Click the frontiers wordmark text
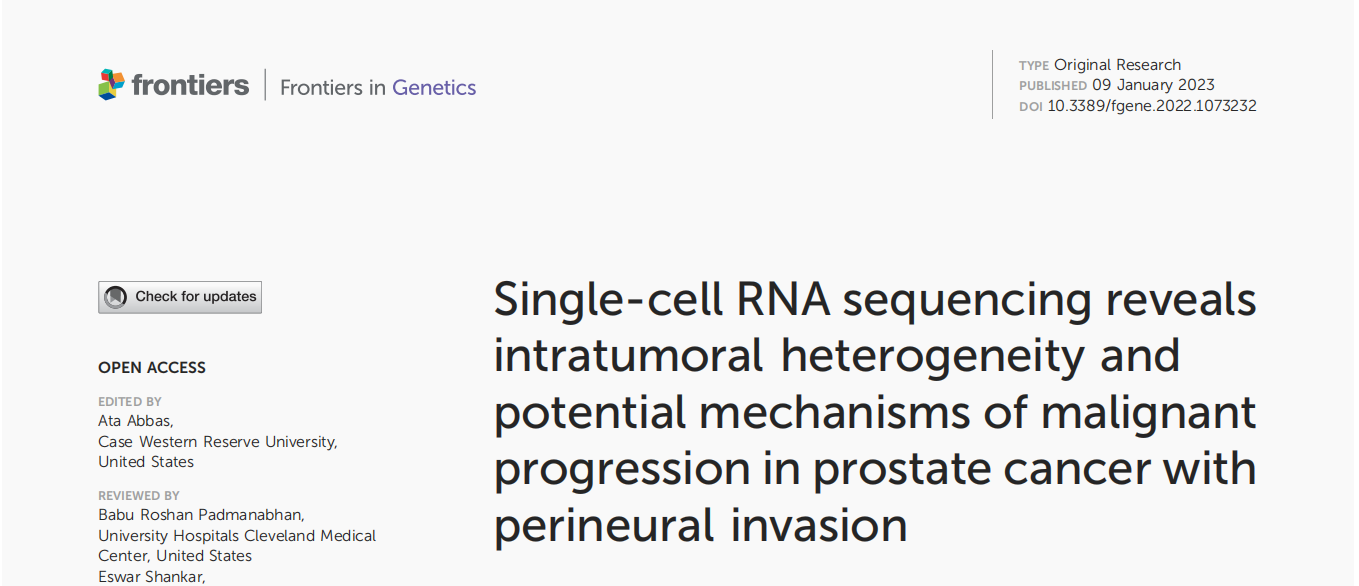 (x=190, y=85)
